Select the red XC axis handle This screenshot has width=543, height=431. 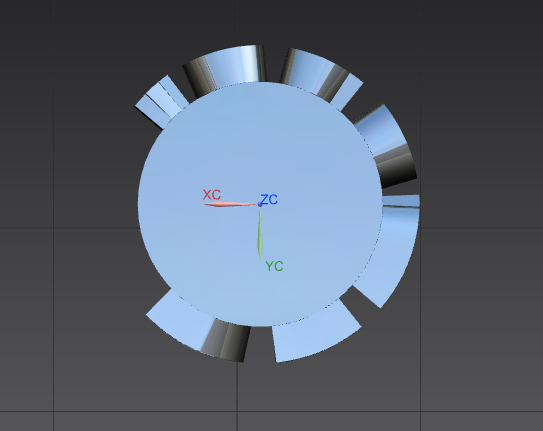click(230, 205)
